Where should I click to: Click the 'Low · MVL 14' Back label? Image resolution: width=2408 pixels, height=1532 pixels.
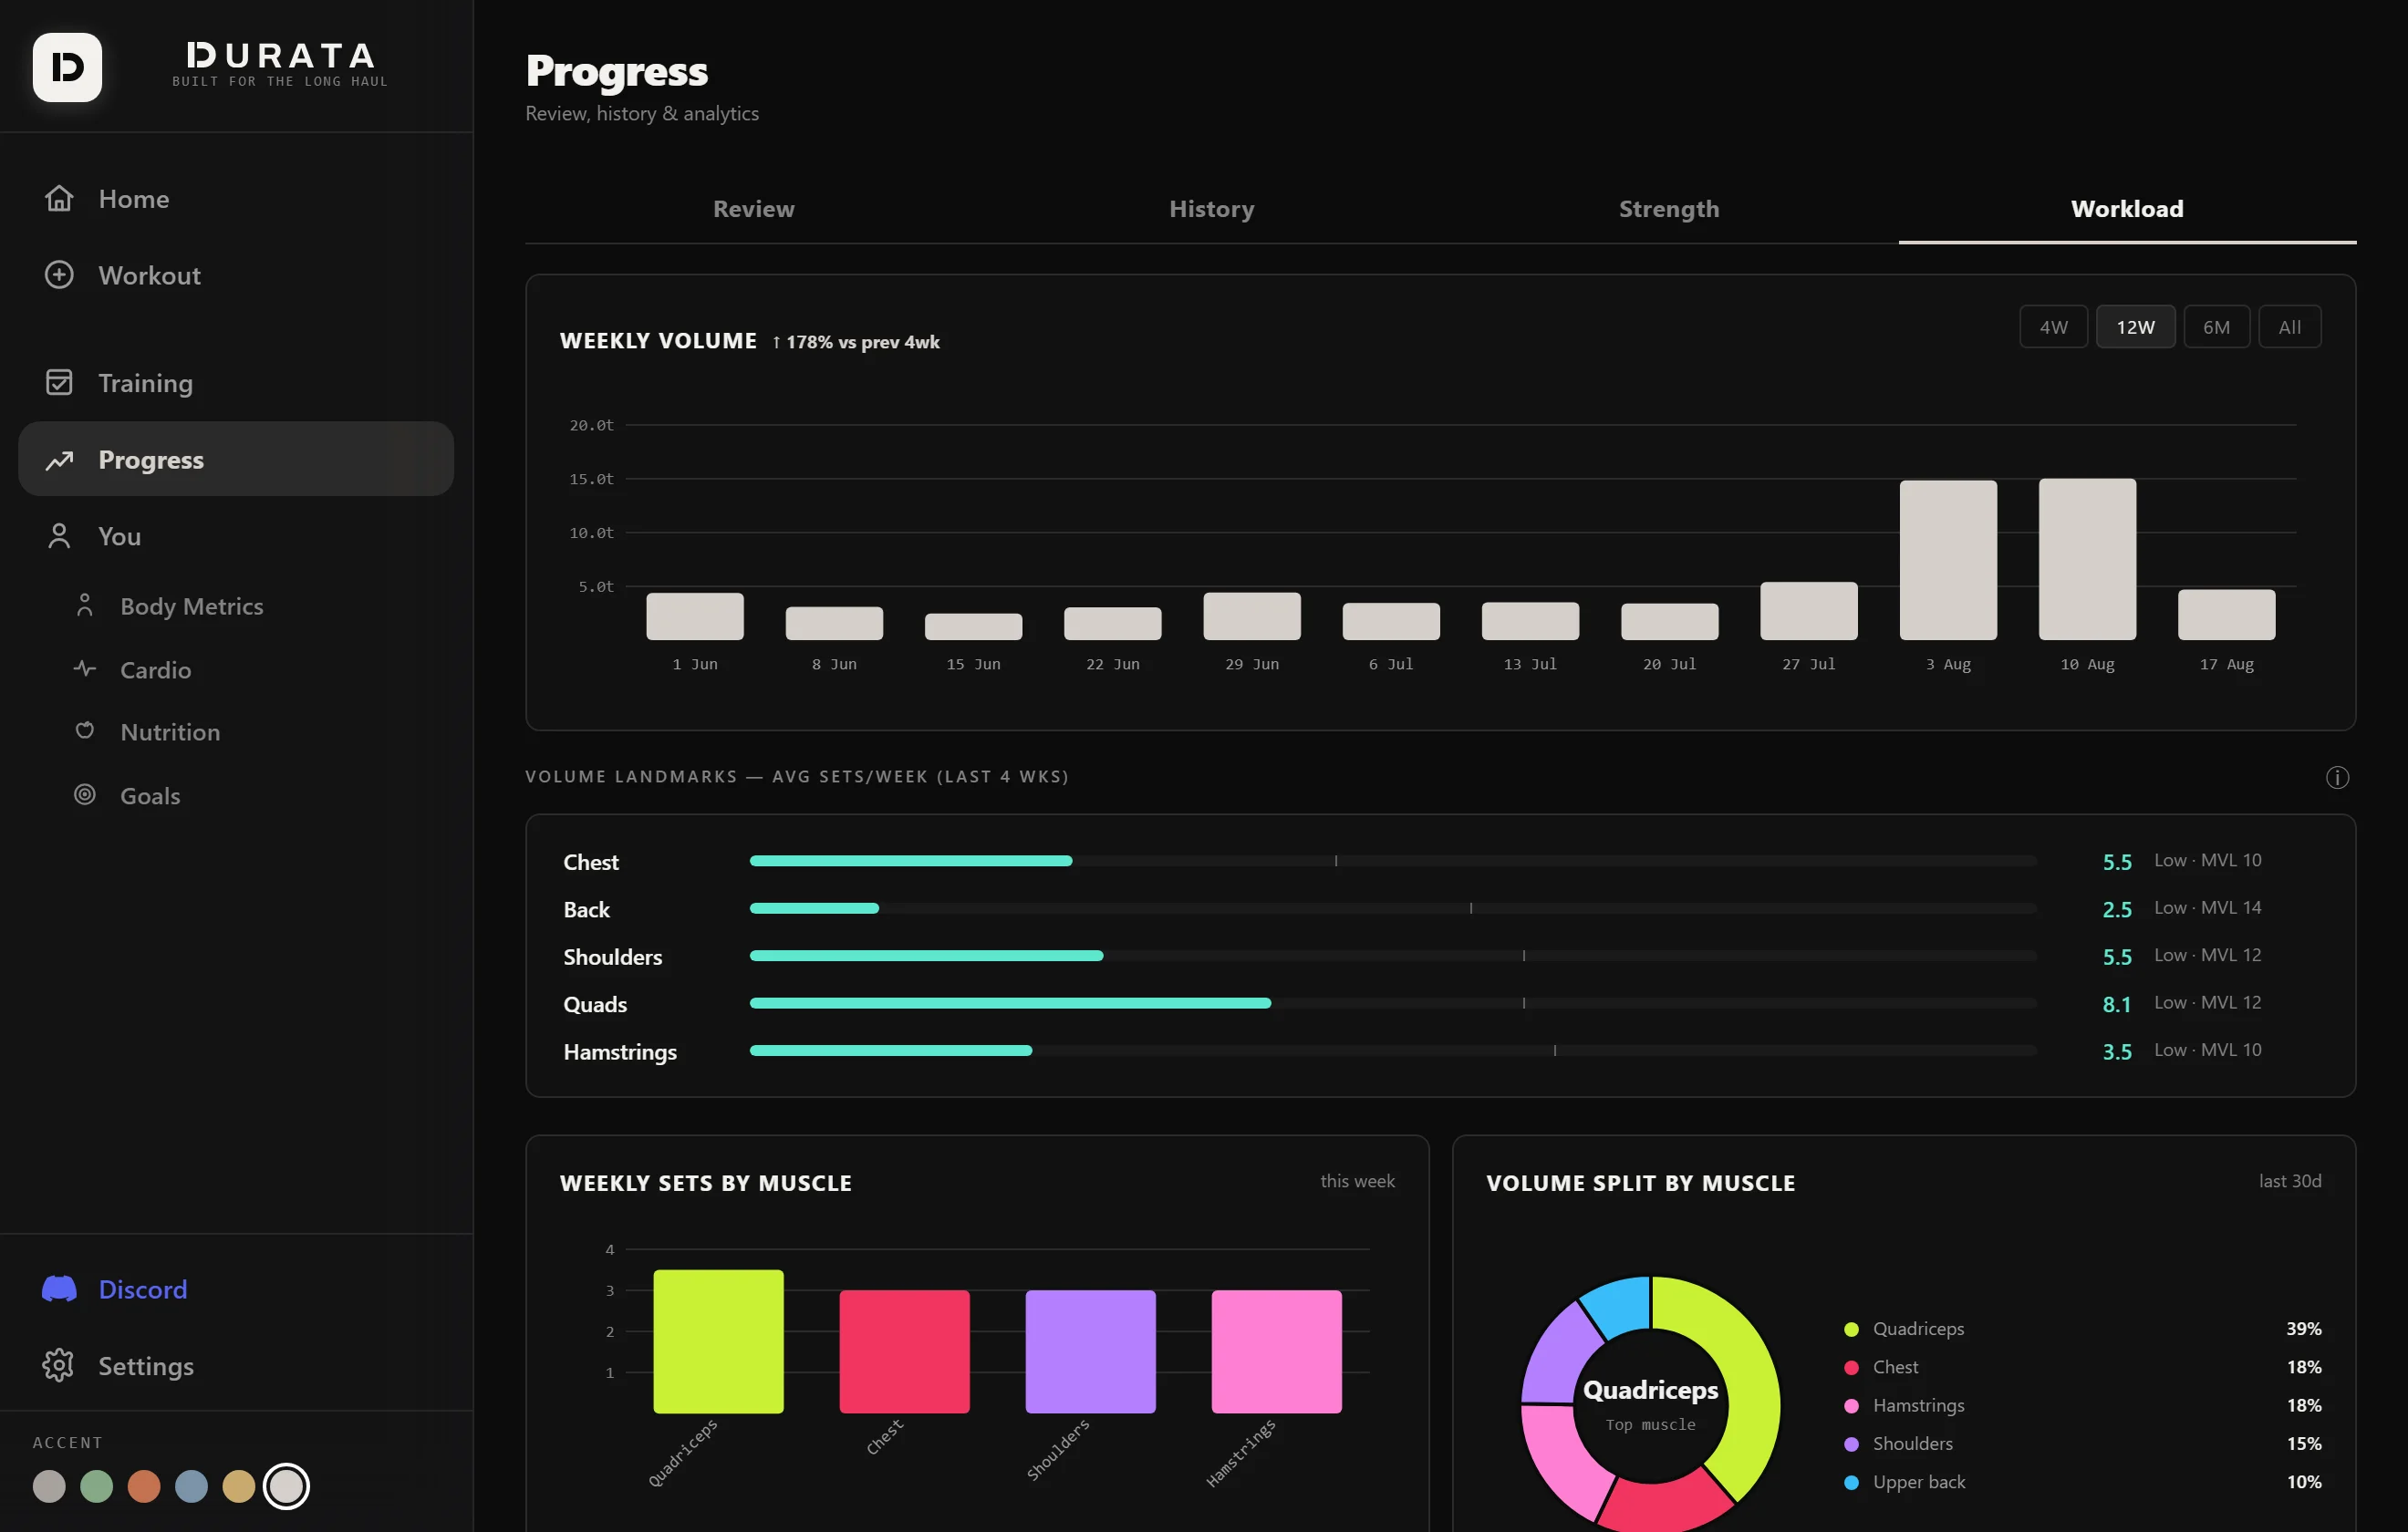(2207, 907)
